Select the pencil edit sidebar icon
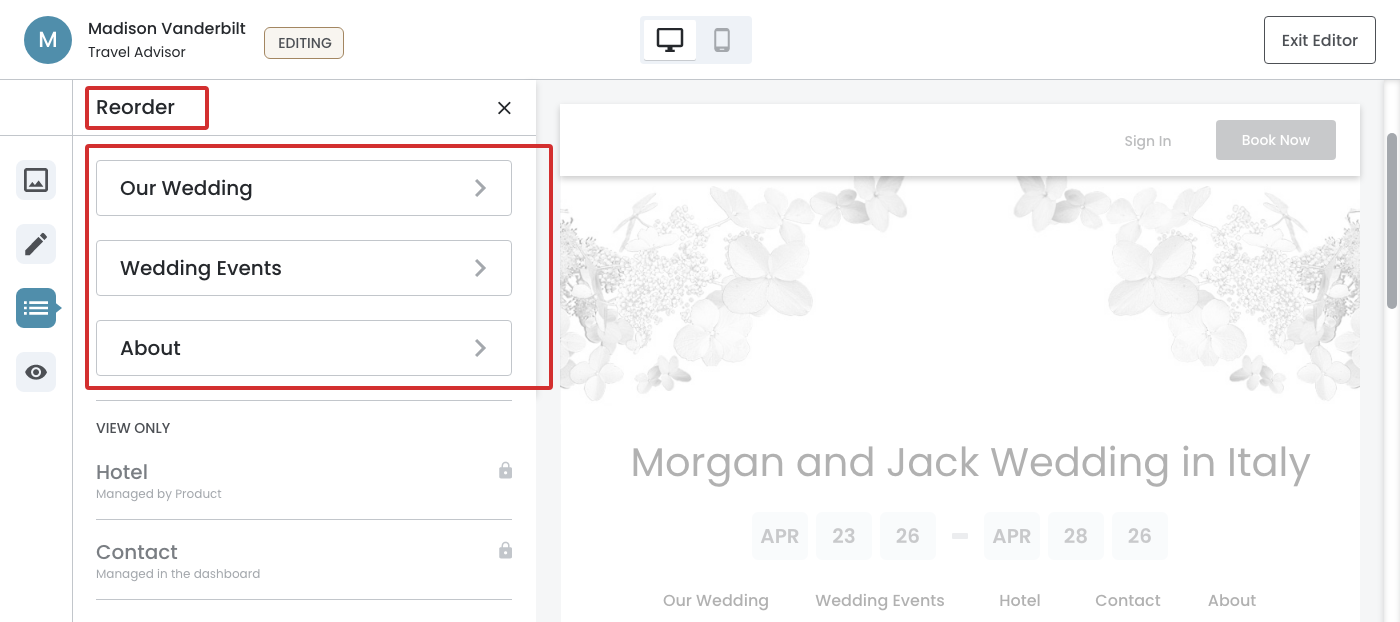This screenshot has width=1400, height=622. 36,244
